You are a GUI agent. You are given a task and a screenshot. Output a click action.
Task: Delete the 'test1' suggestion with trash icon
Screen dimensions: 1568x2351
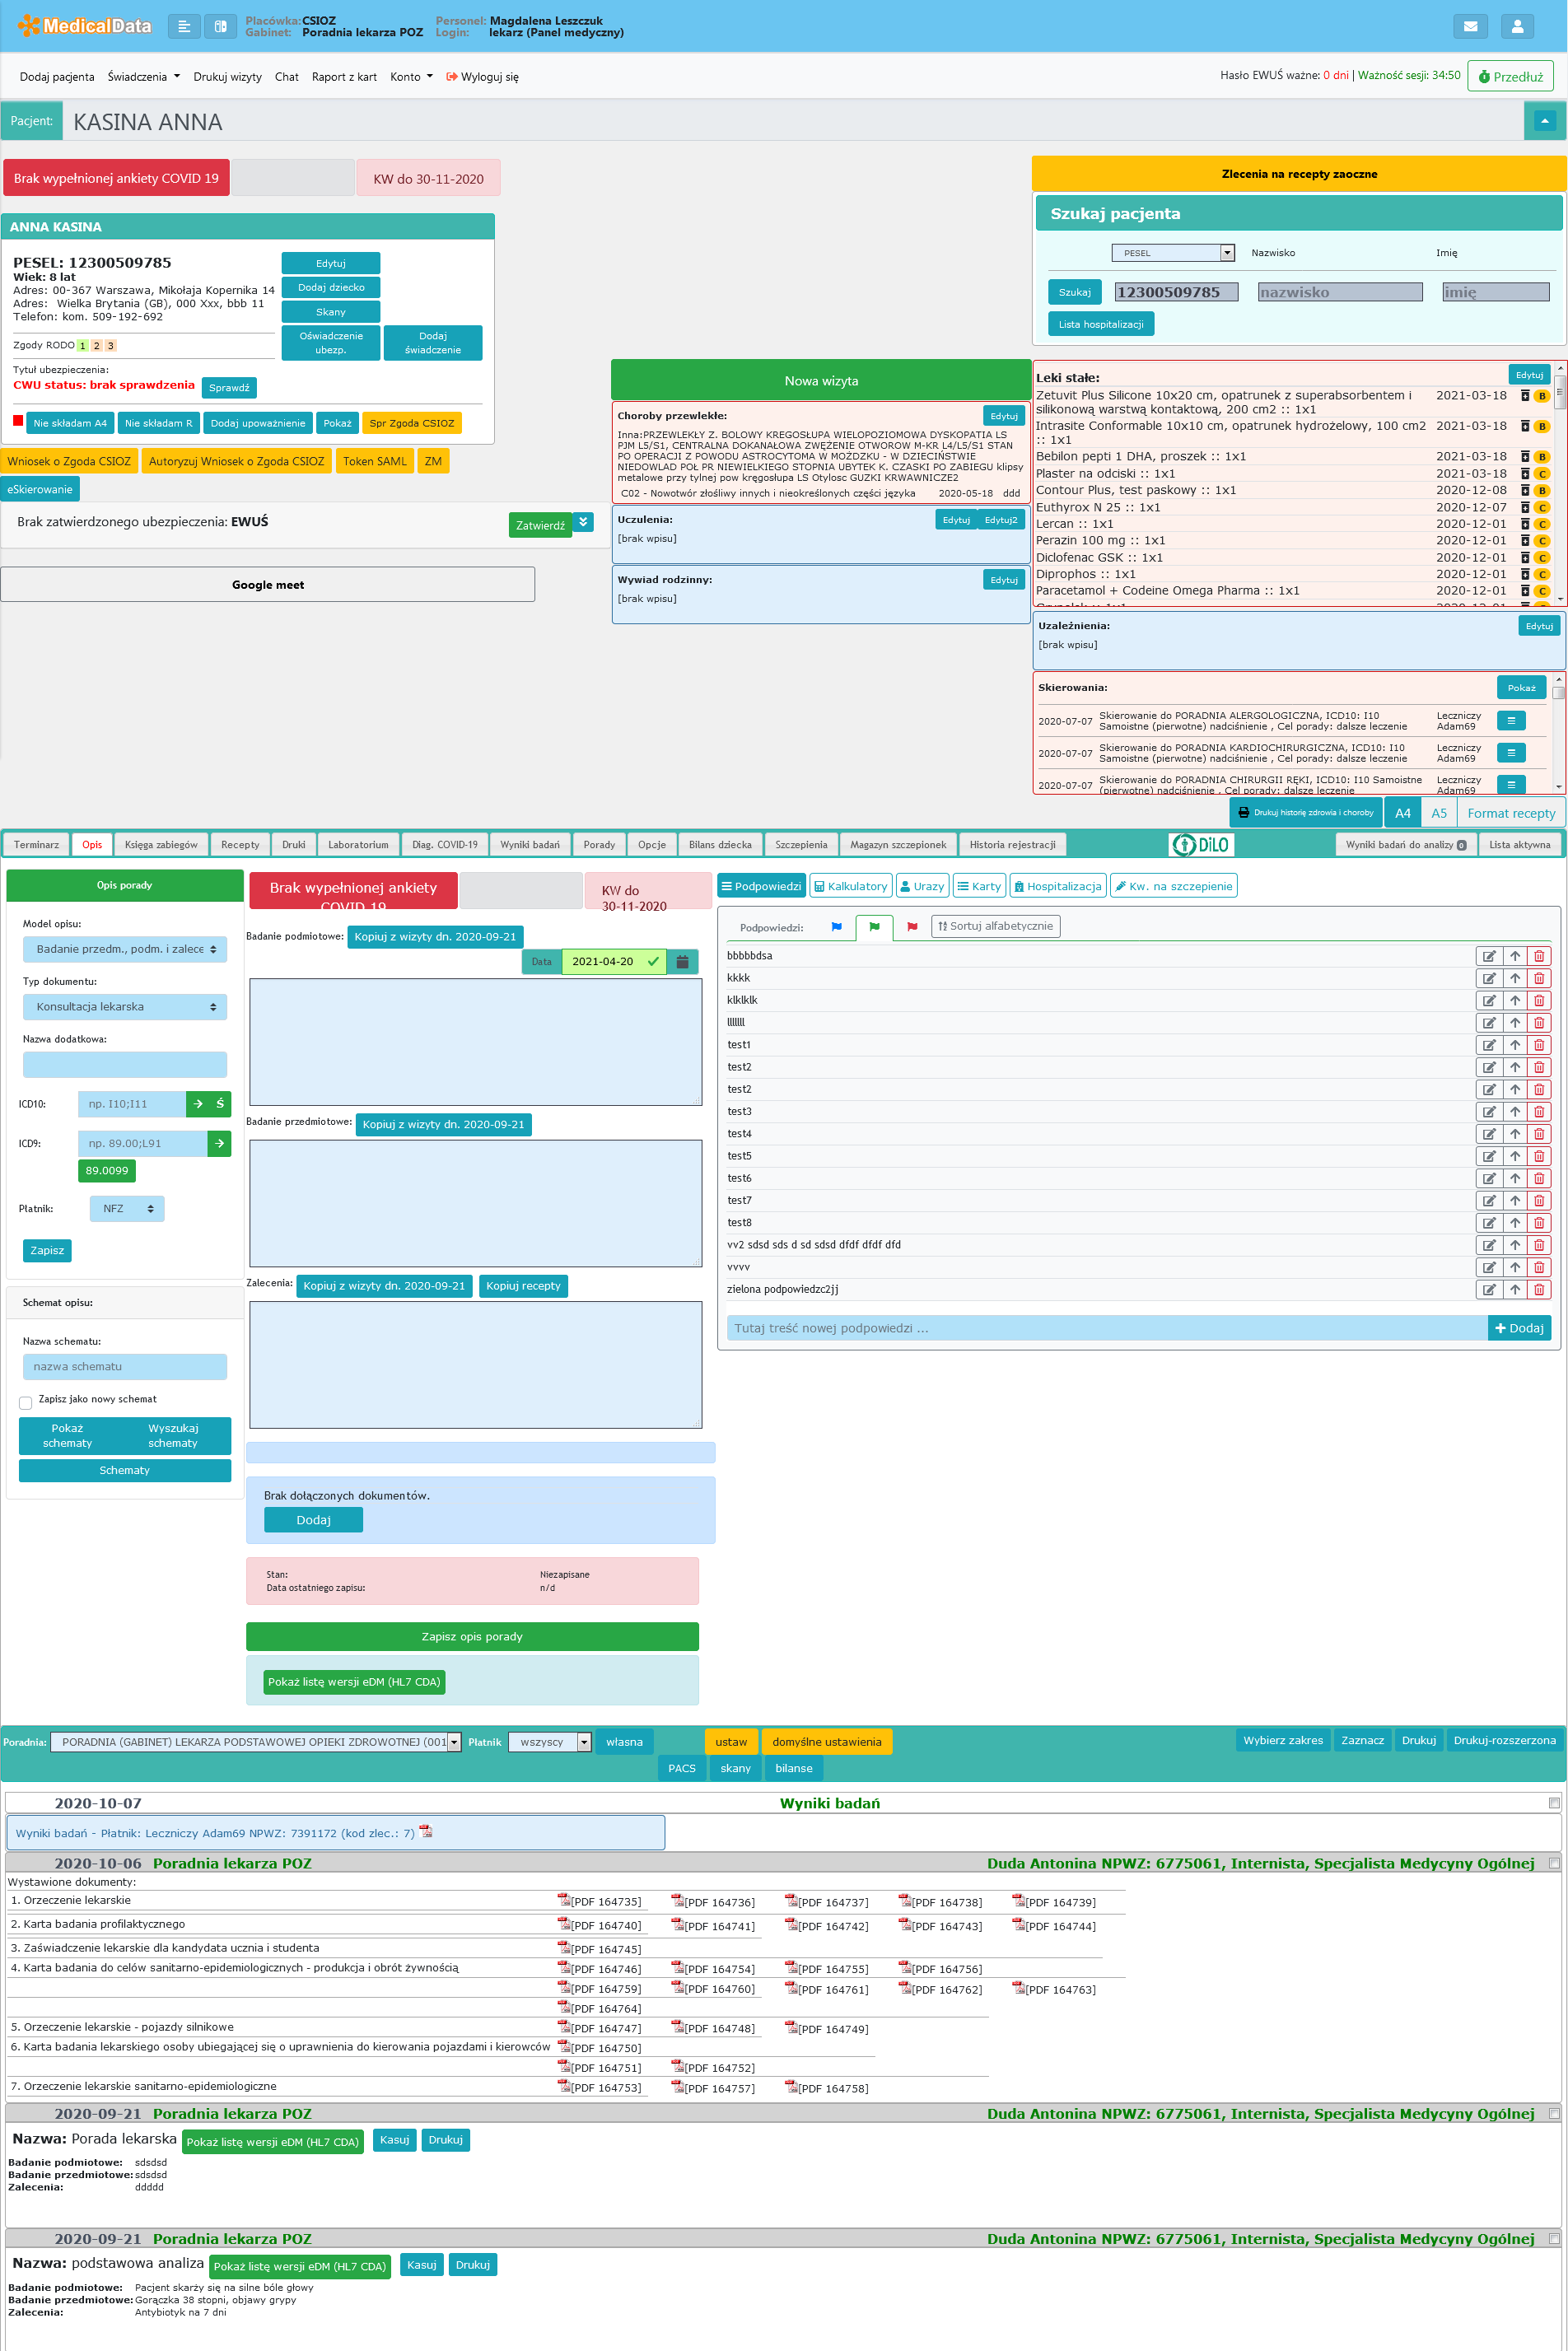(1538, 1045)
